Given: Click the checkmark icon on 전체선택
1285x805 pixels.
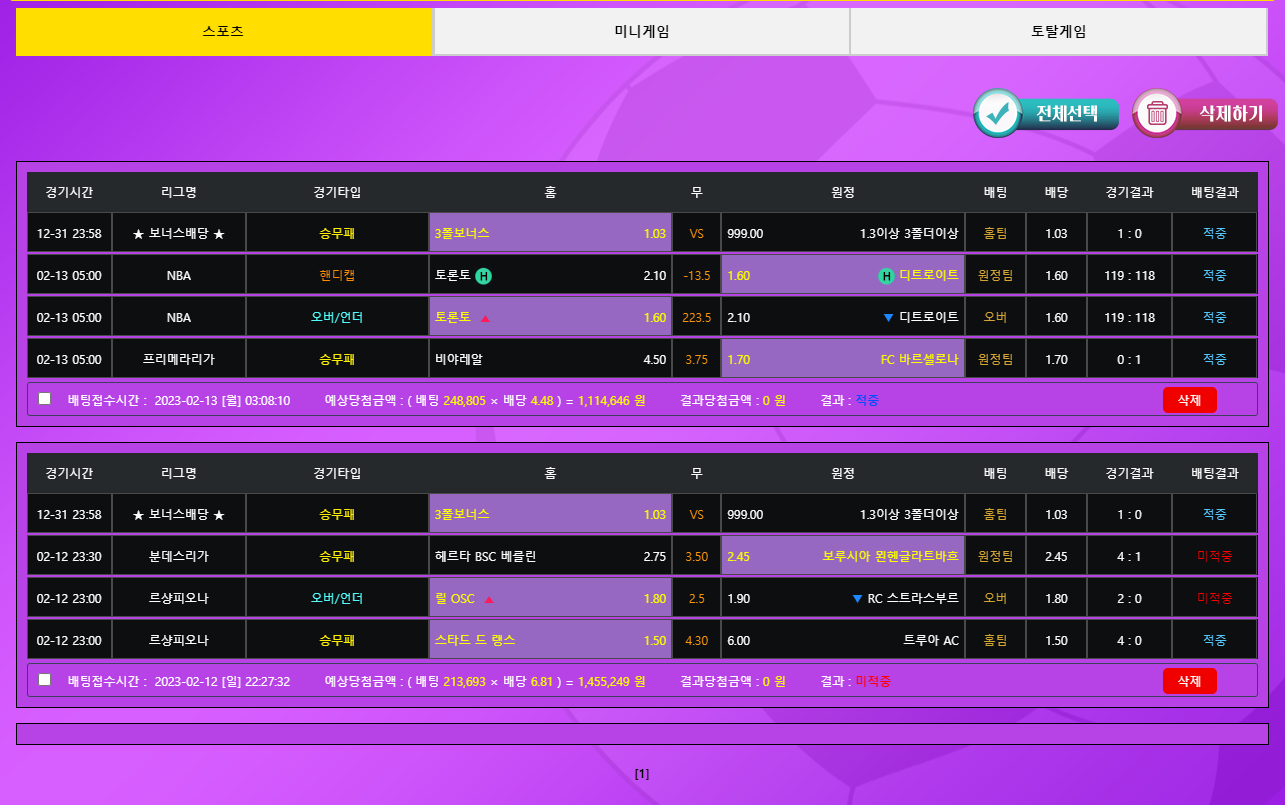Looking at the screenshot, I should [997, 114].
